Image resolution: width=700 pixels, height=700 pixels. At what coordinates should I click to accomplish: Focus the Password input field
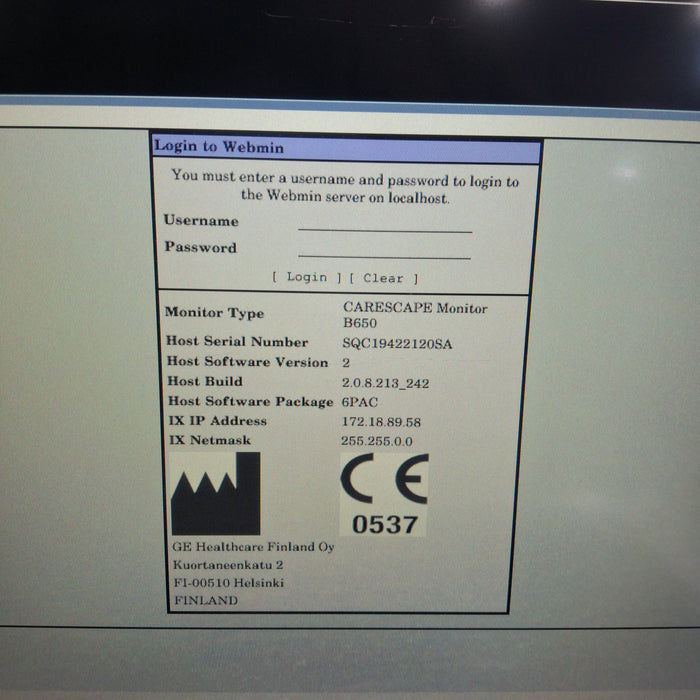coord(384,249)
